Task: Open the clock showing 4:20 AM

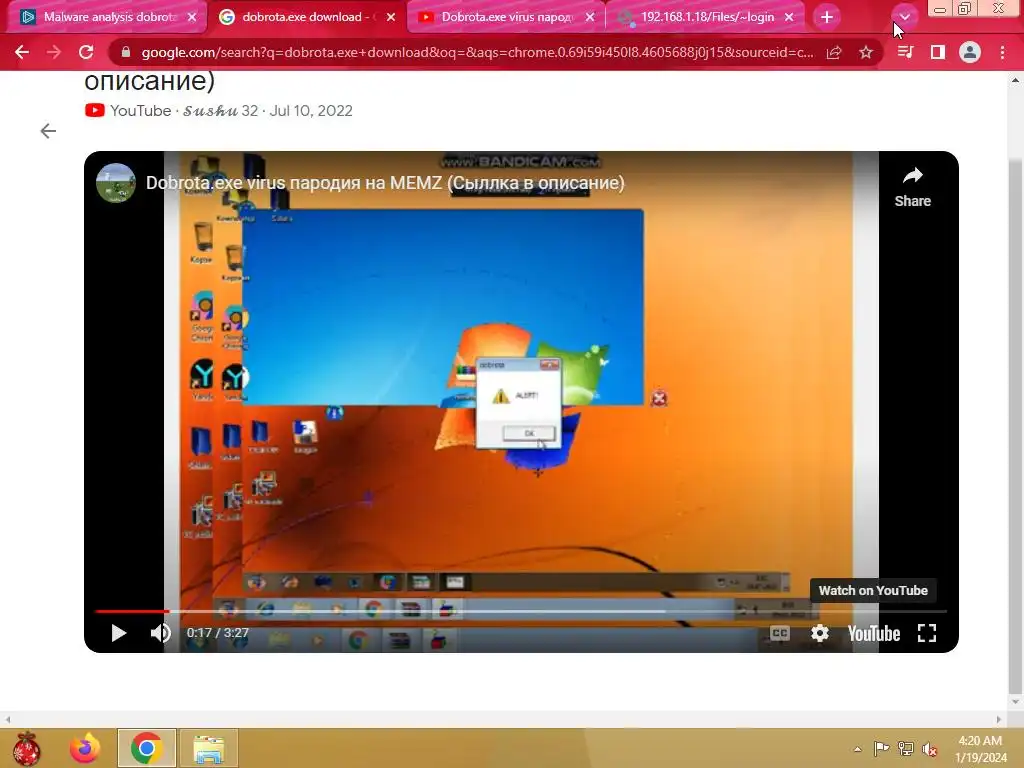Action: click(980, 748)
